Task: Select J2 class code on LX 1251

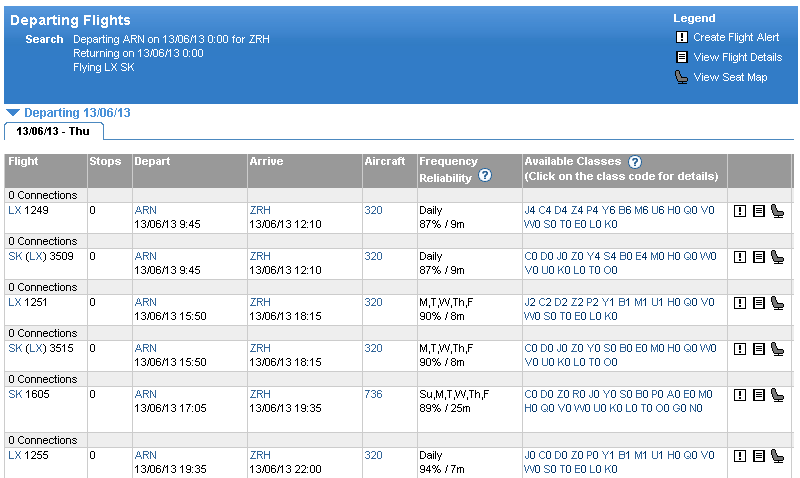Action: (x=530, y=302)
